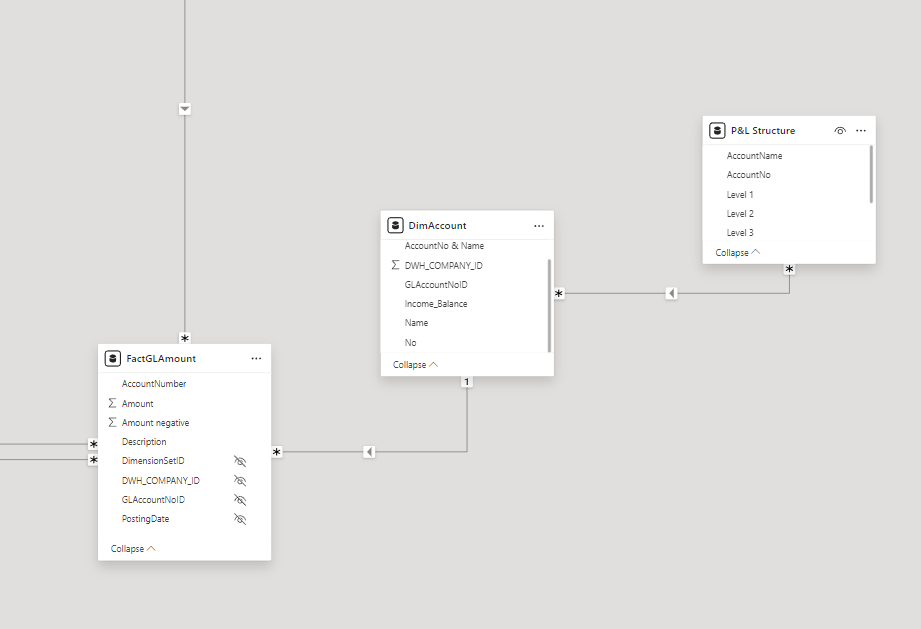The image size is (921, 629).
Task: Select the DimAccount table header title
Action: 437,226
